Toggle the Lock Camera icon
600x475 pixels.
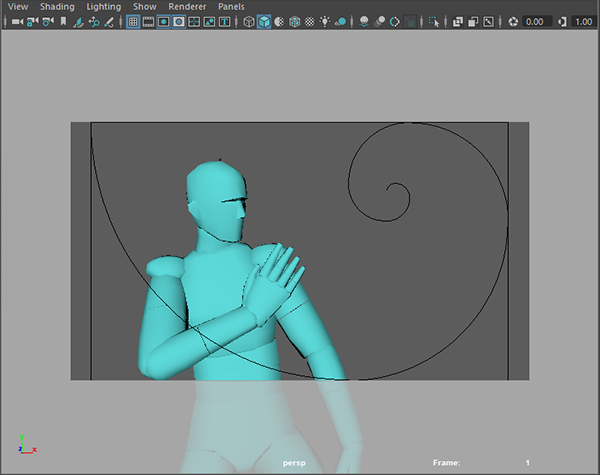33,21
